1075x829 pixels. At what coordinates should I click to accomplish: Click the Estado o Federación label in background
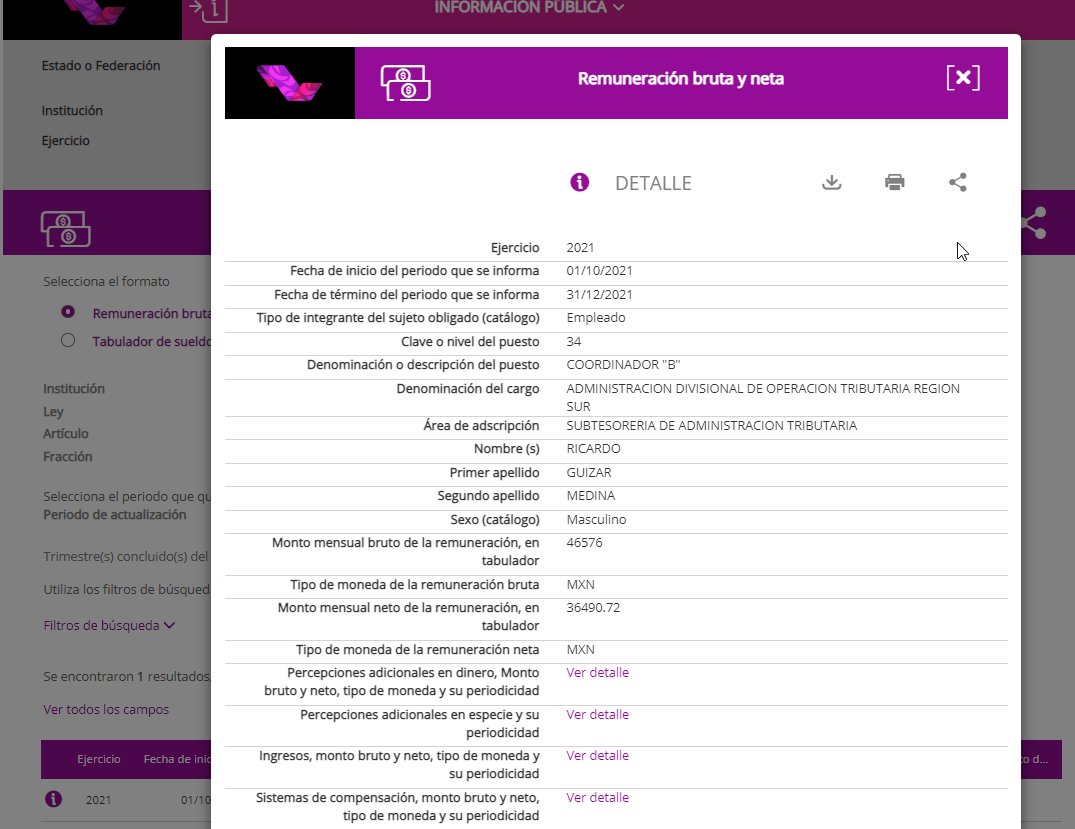pyautogui.click(x=101, y=66)
